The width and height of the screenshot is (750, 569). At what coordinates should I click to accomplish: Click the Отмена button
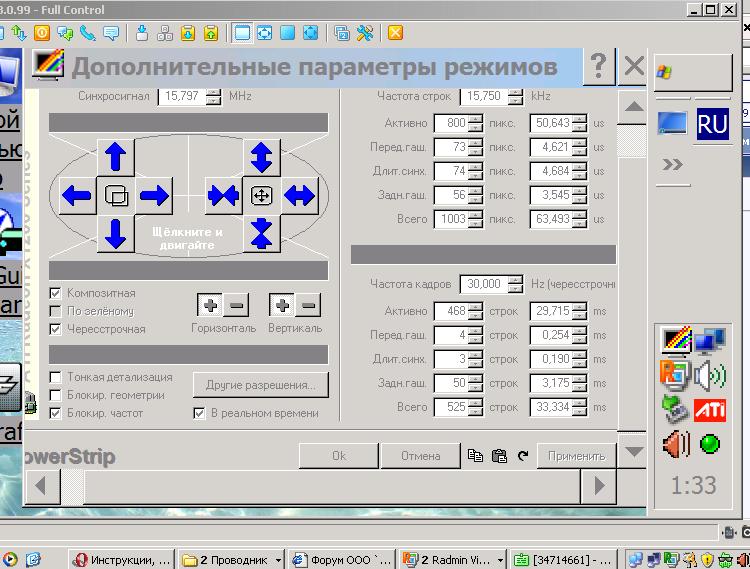tap(420, 456)
